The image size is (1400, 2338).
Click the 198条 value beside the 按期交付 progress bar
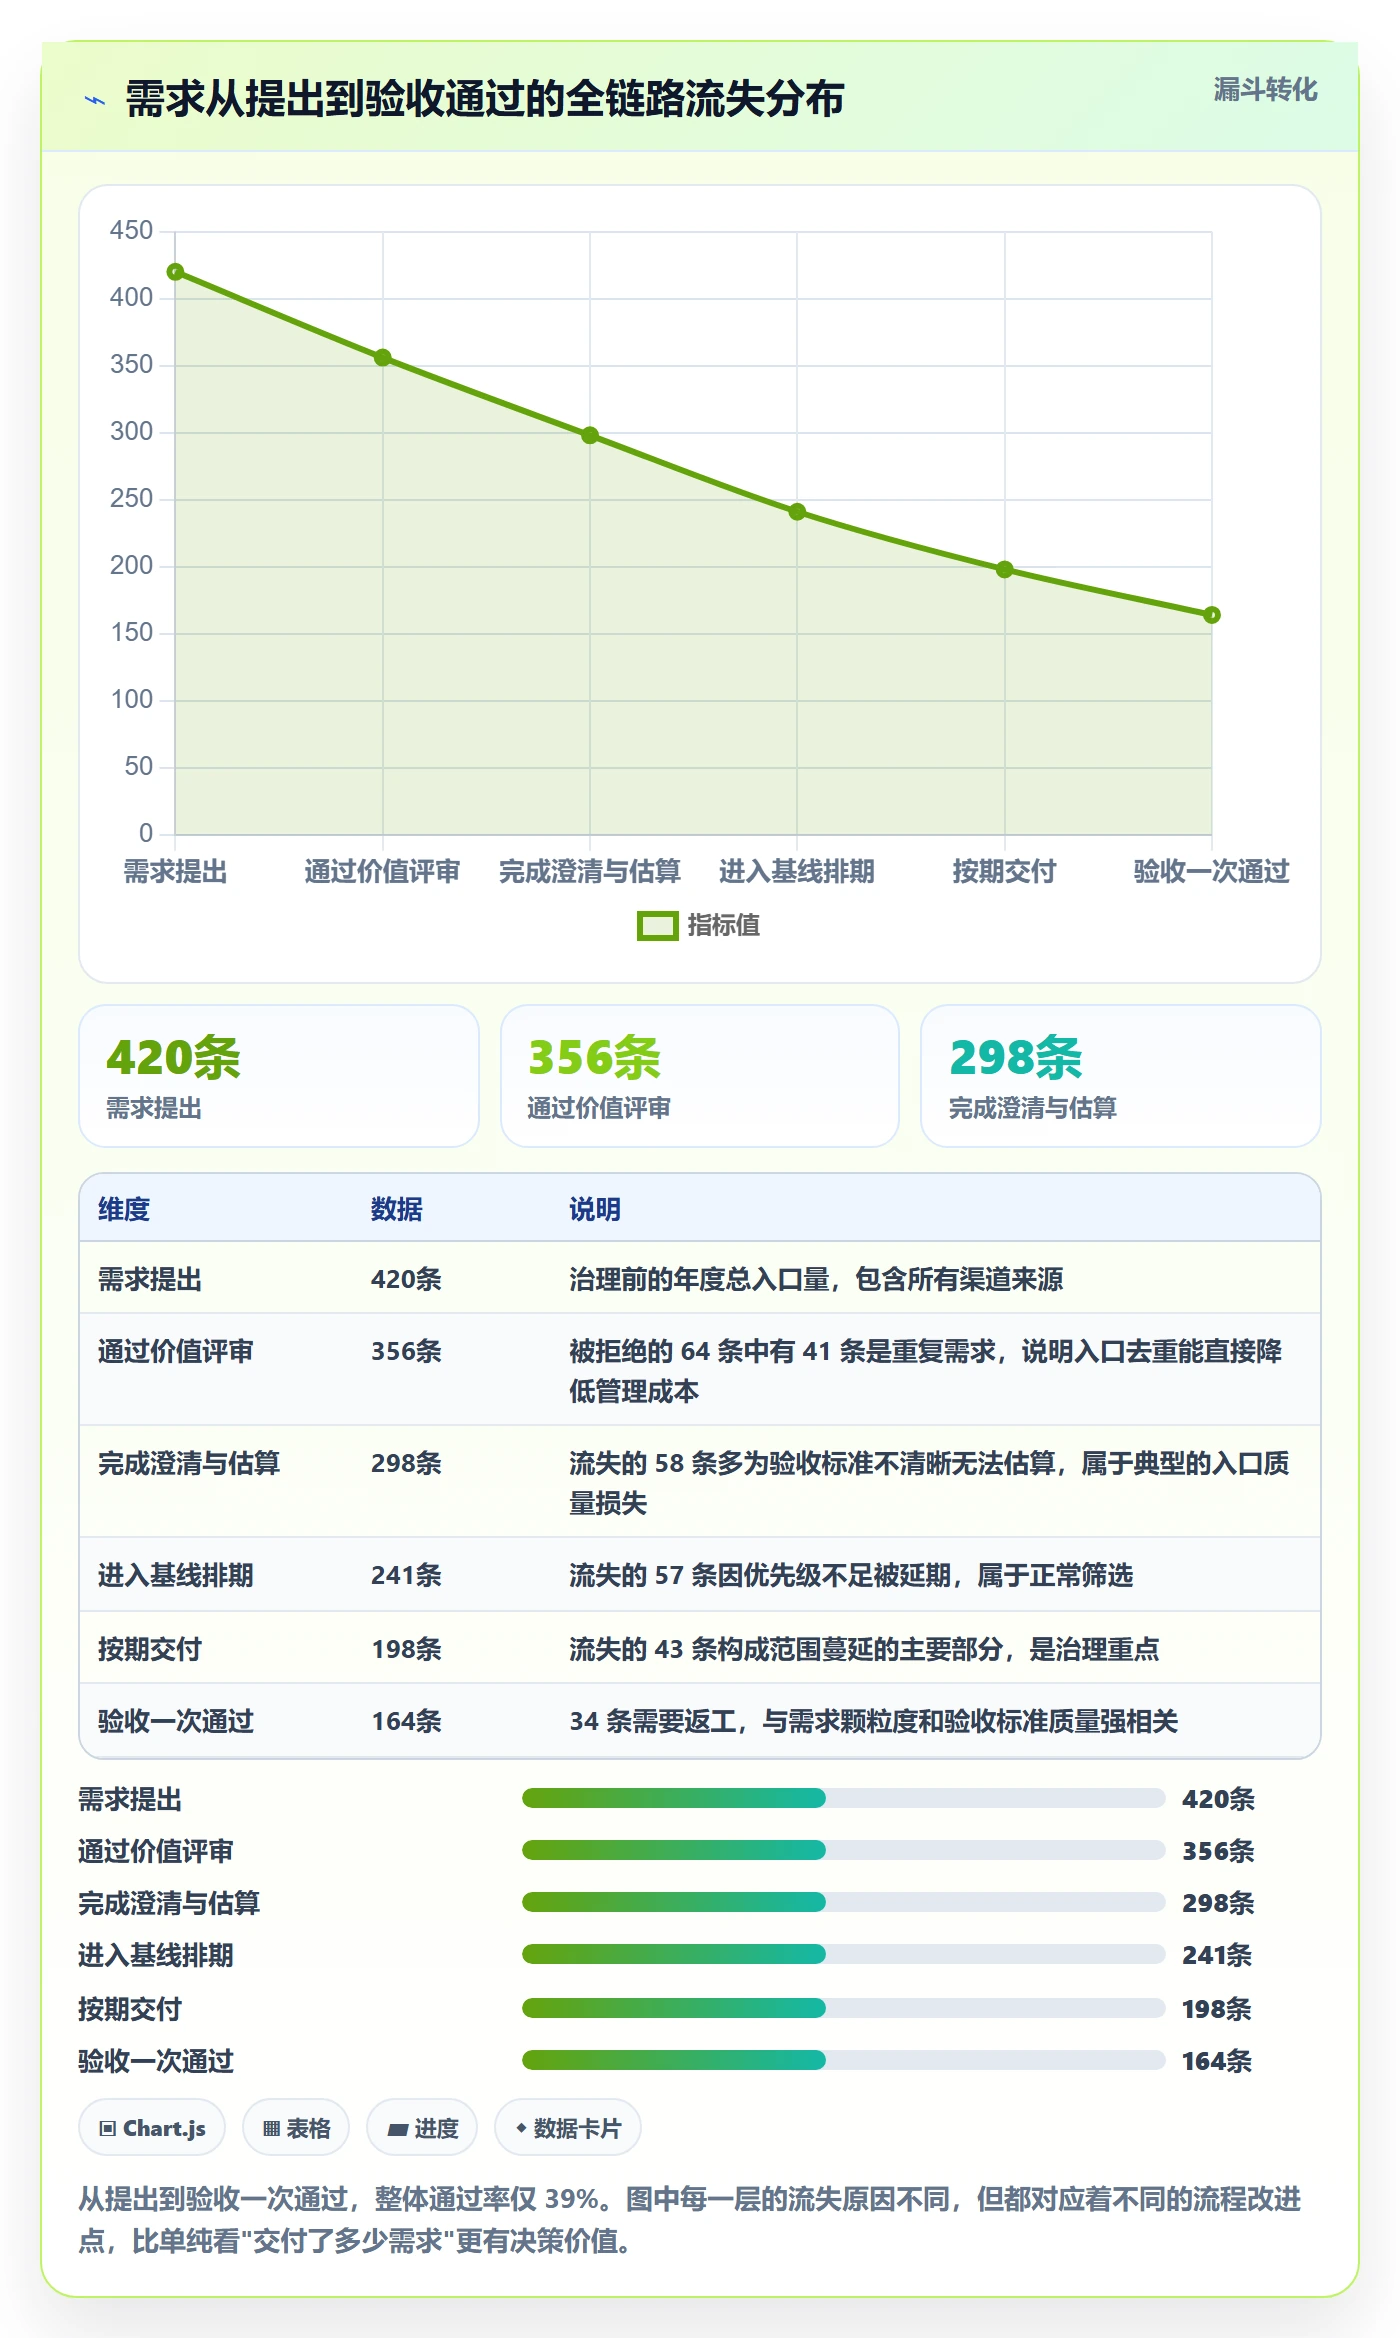[x=1217, y=2008]
